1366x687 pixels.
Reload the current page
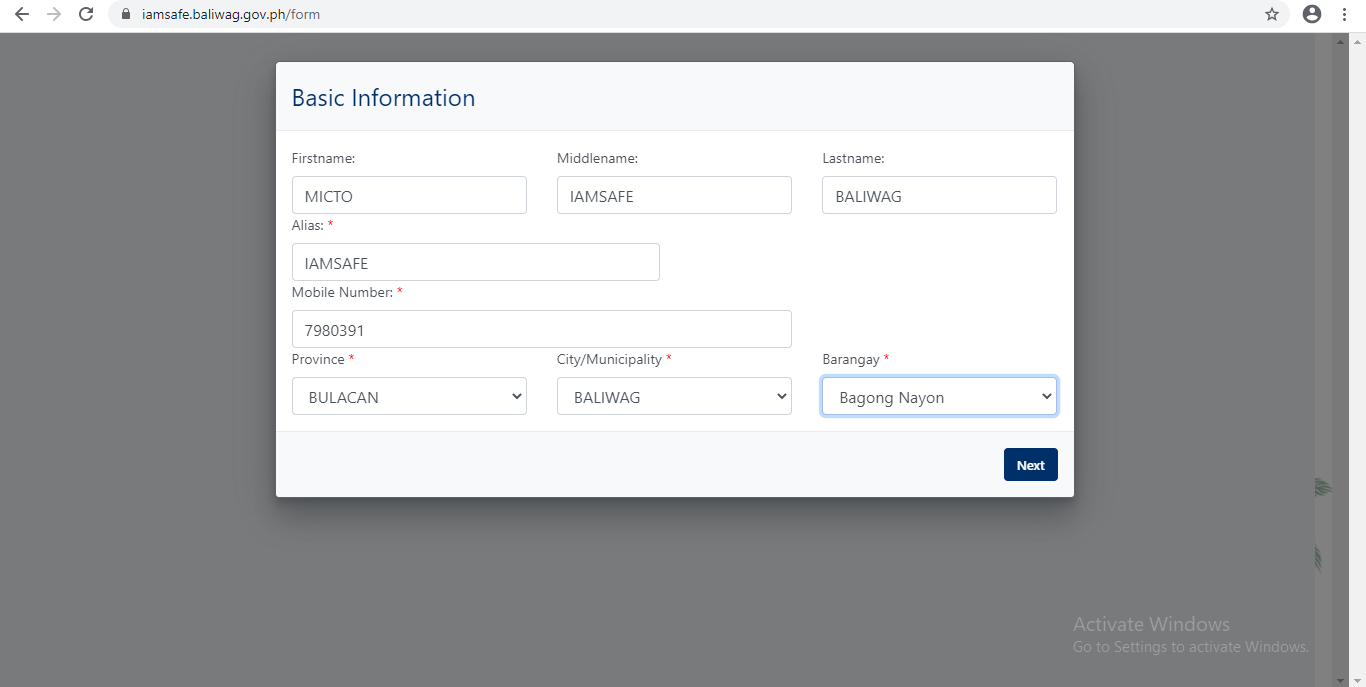(x=86, y=14)
